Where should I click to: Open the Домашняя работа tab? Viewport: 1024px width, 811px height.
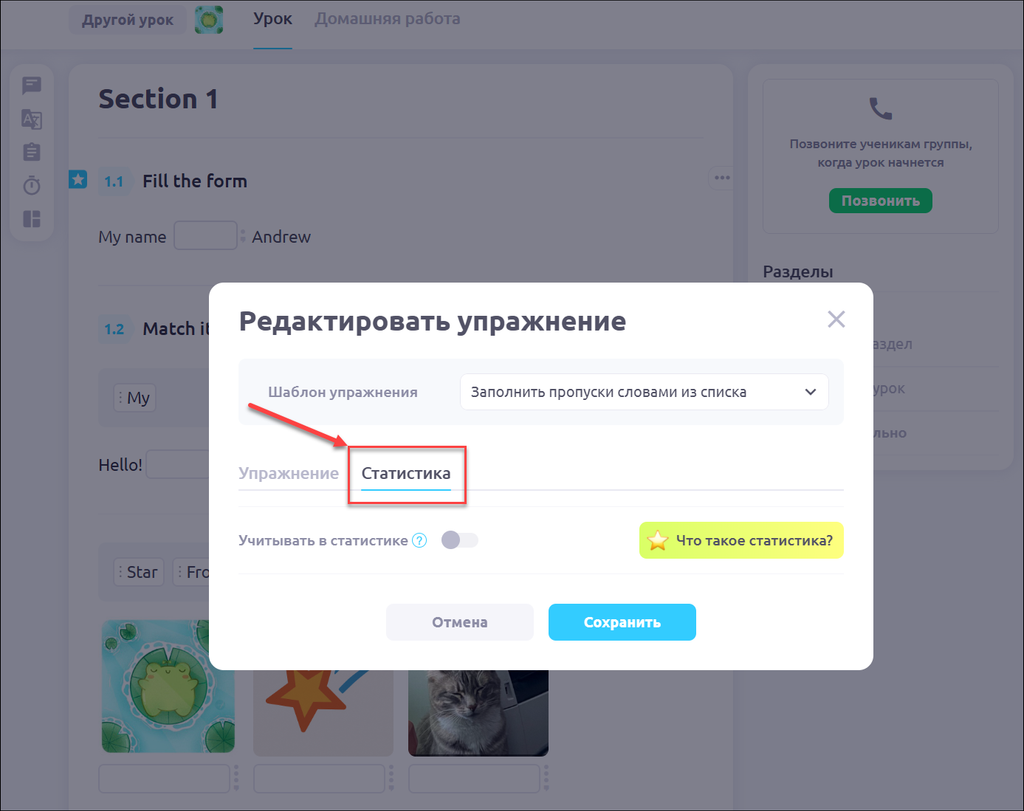tap(387, 19)
